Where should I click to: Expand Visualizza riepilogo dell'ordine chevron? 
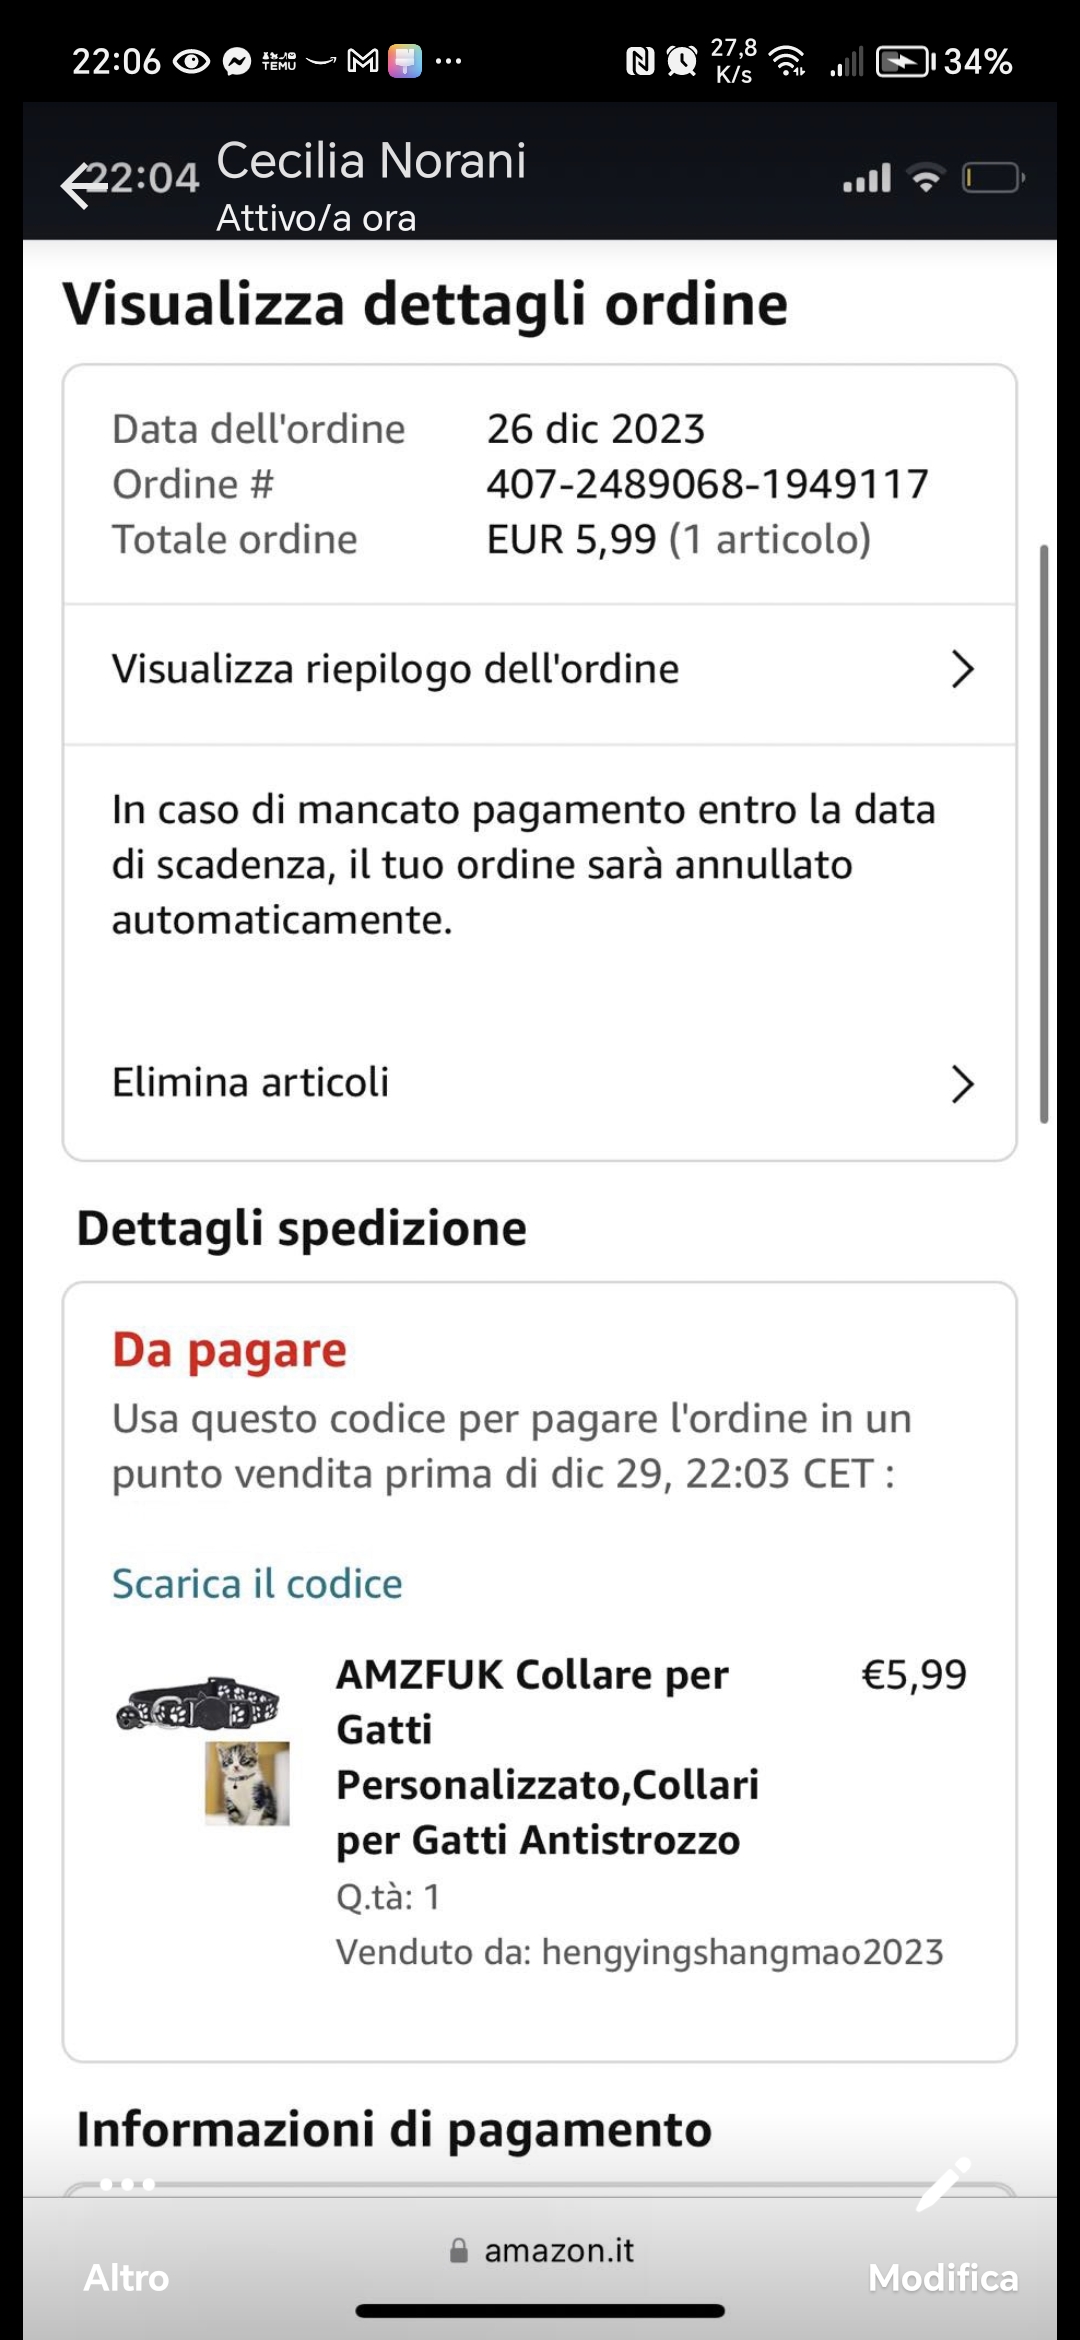[x=962, y=669]
